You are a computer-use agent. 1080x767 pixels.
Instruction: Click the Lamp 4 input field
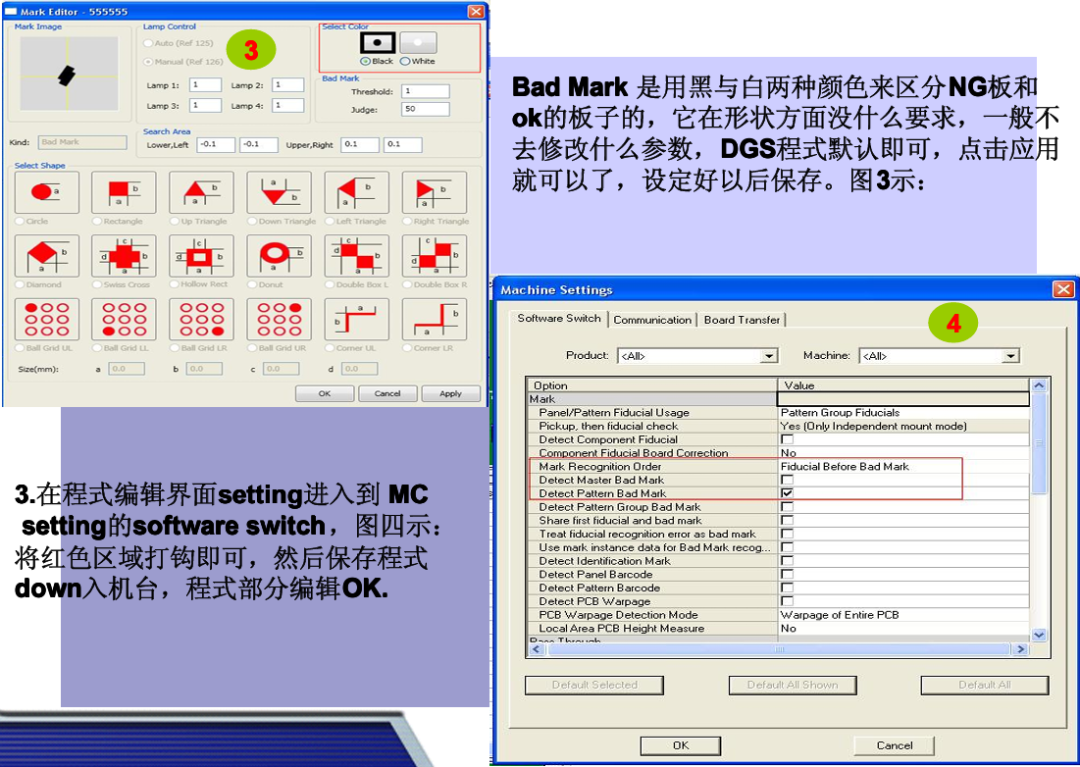[x=288, y=105]
